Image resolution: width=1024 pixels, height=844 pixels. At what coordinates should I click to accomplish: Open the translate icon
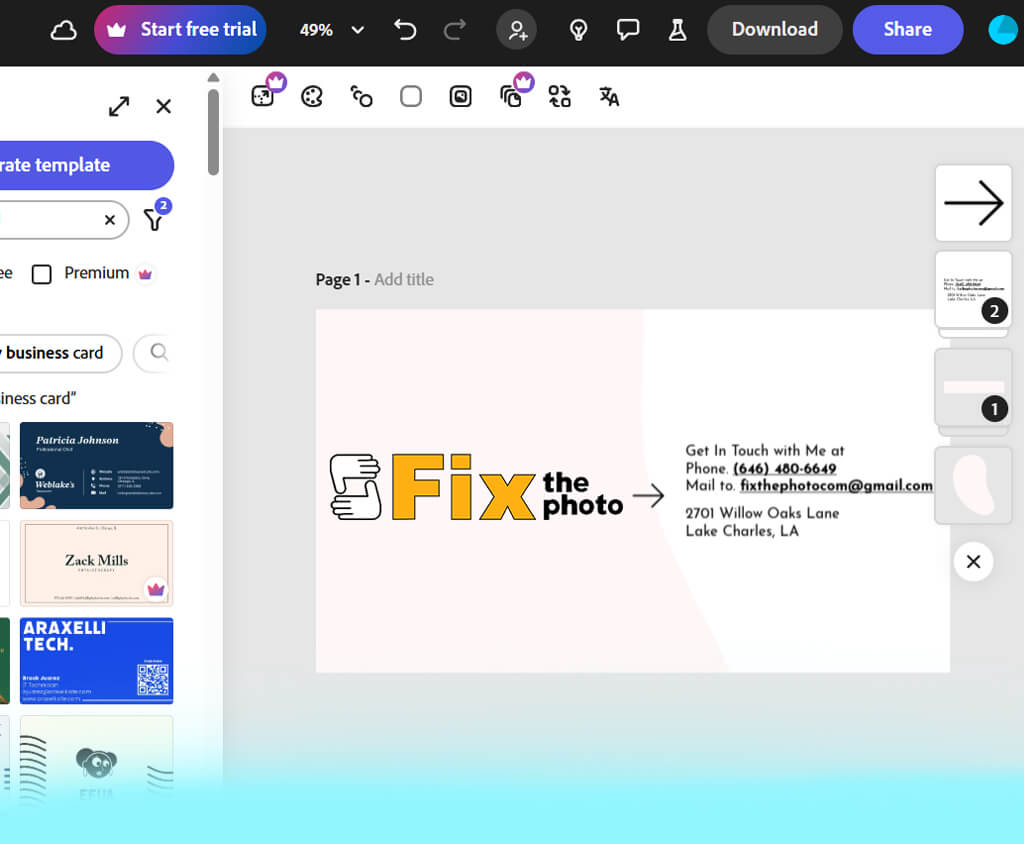609,97
